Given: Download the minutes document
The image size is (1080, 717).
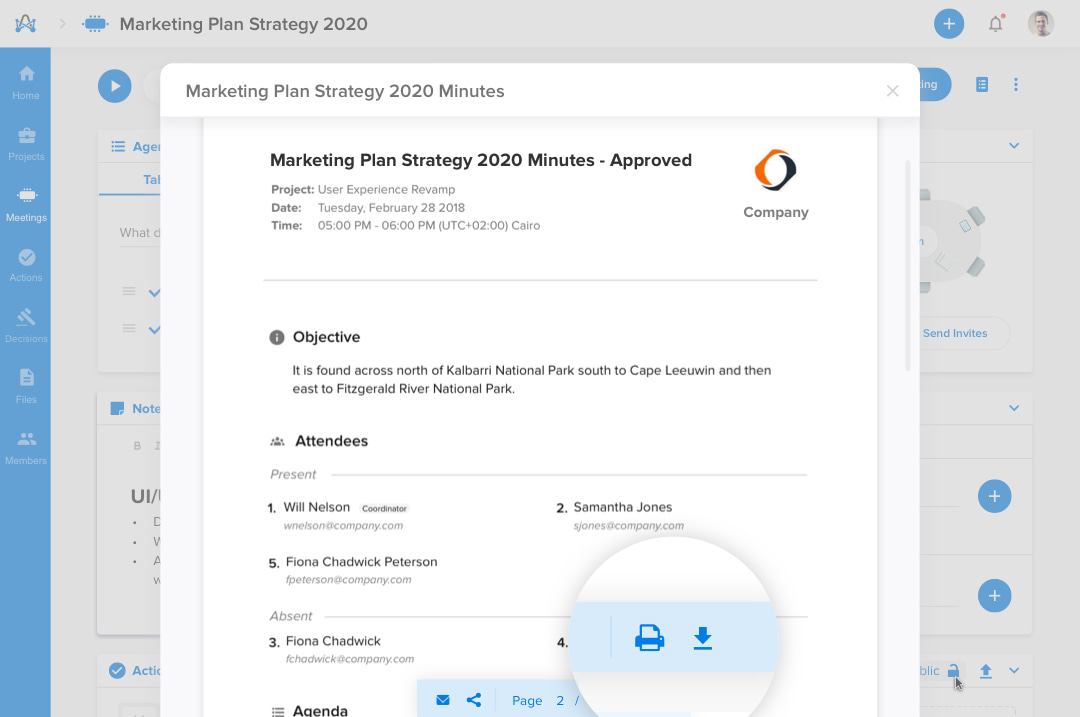Looking at the screenshot, I should point(703,638).
